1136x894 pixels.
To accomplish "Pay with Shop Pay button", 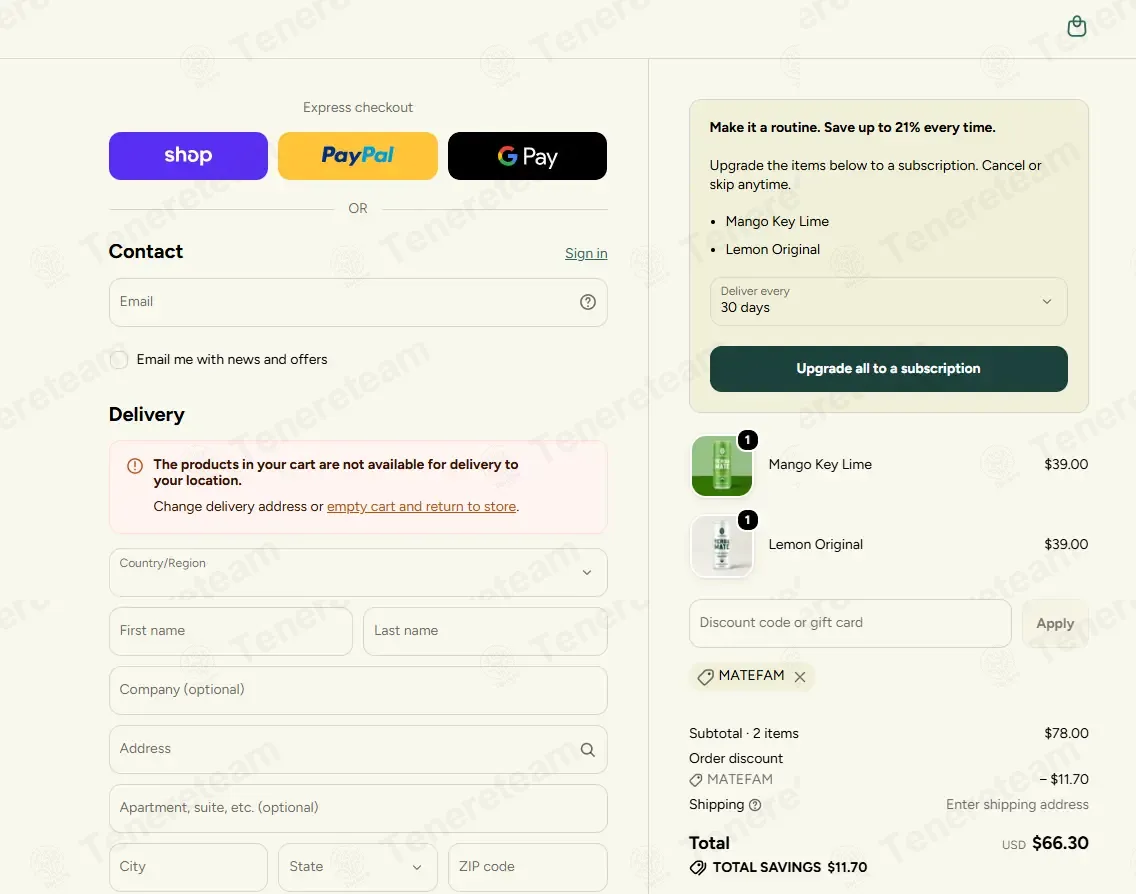I will click(x=188, y=156).
